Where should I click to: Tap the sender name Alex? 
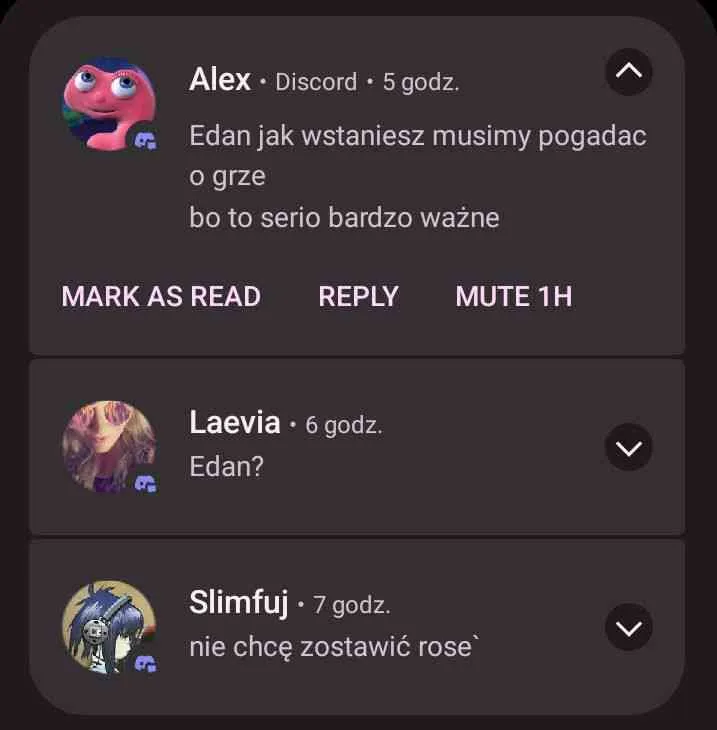[x=220, y=79]
